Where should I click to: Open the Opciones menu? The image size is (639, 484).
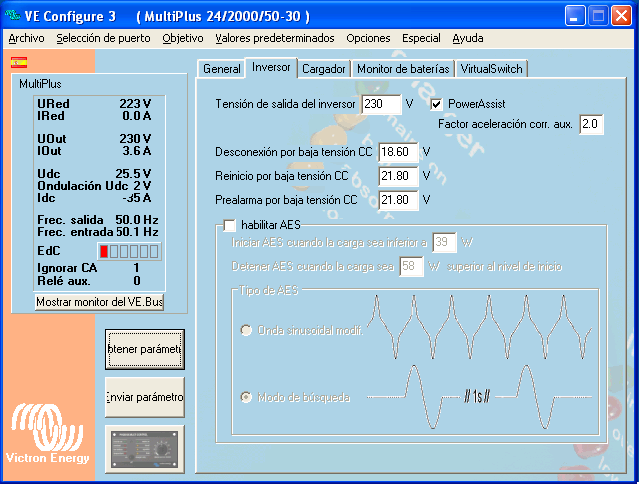click(368, 38)
